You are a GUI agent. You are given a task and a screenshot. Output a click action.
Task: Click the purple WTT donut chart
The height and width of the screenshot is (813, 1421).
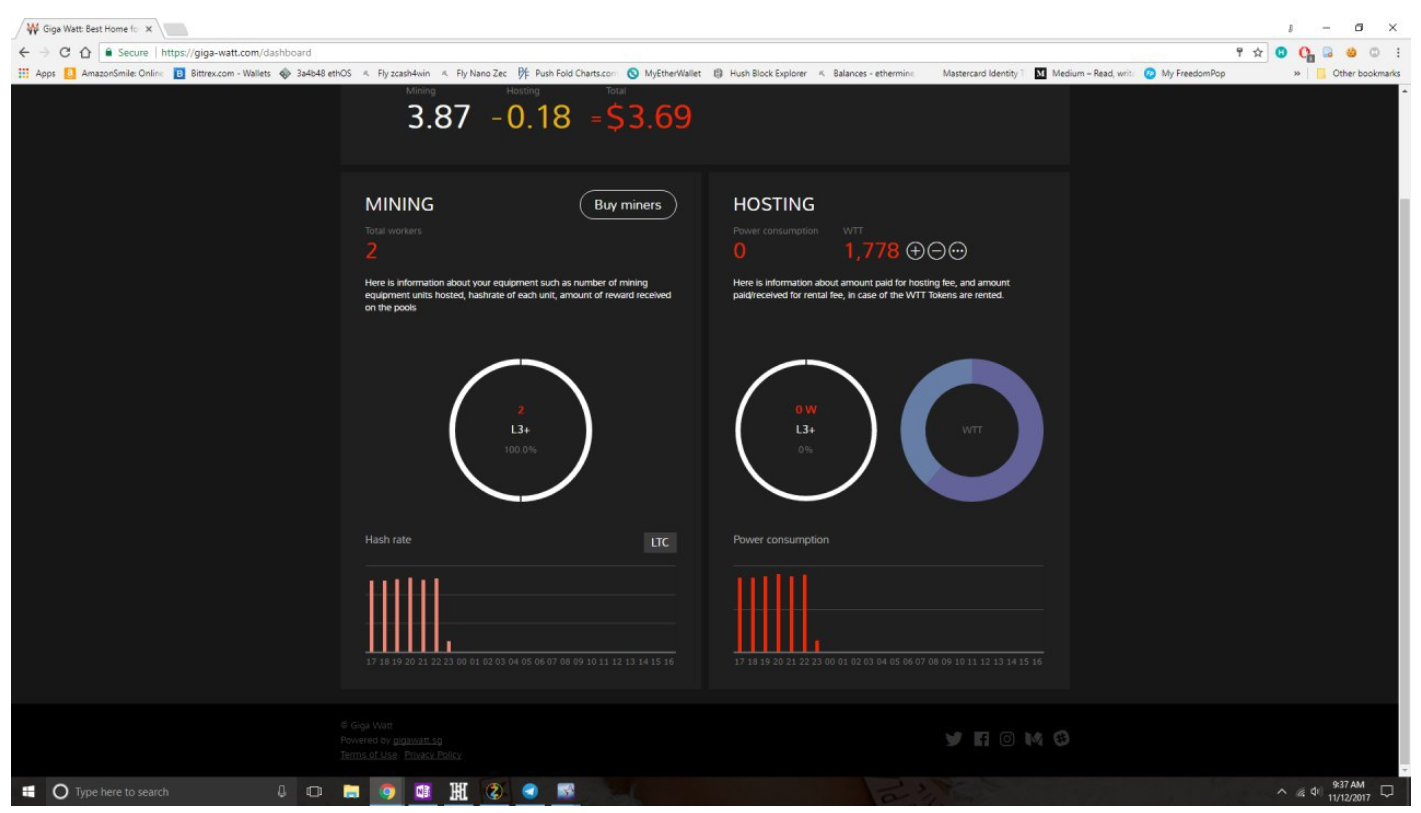pyautogui.click(x=972, y=430)
